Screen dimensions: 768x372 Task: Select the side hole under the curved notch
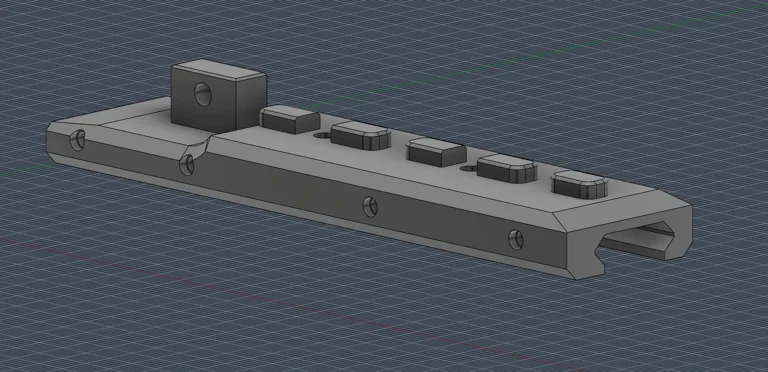pyautogui.click(x=187, y=165)
